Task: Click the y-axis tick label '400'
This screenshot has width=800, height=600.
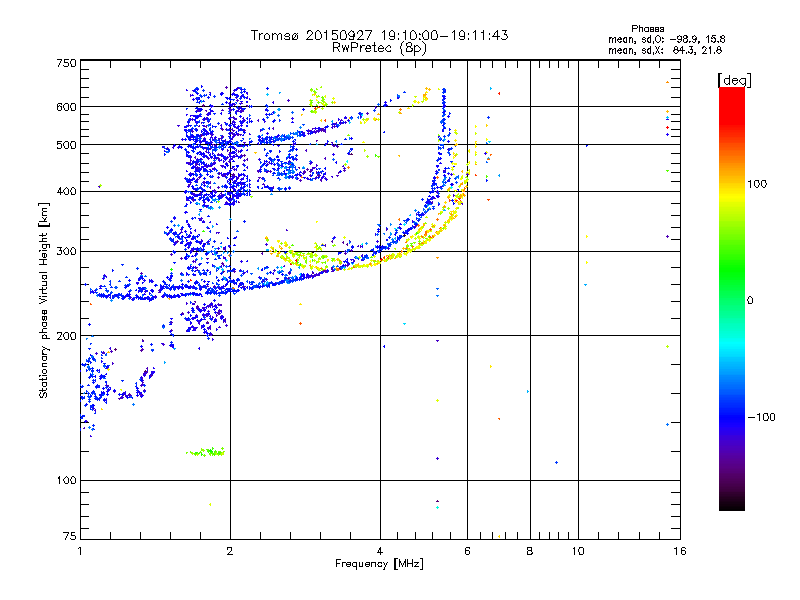Action: coord(66,191)
